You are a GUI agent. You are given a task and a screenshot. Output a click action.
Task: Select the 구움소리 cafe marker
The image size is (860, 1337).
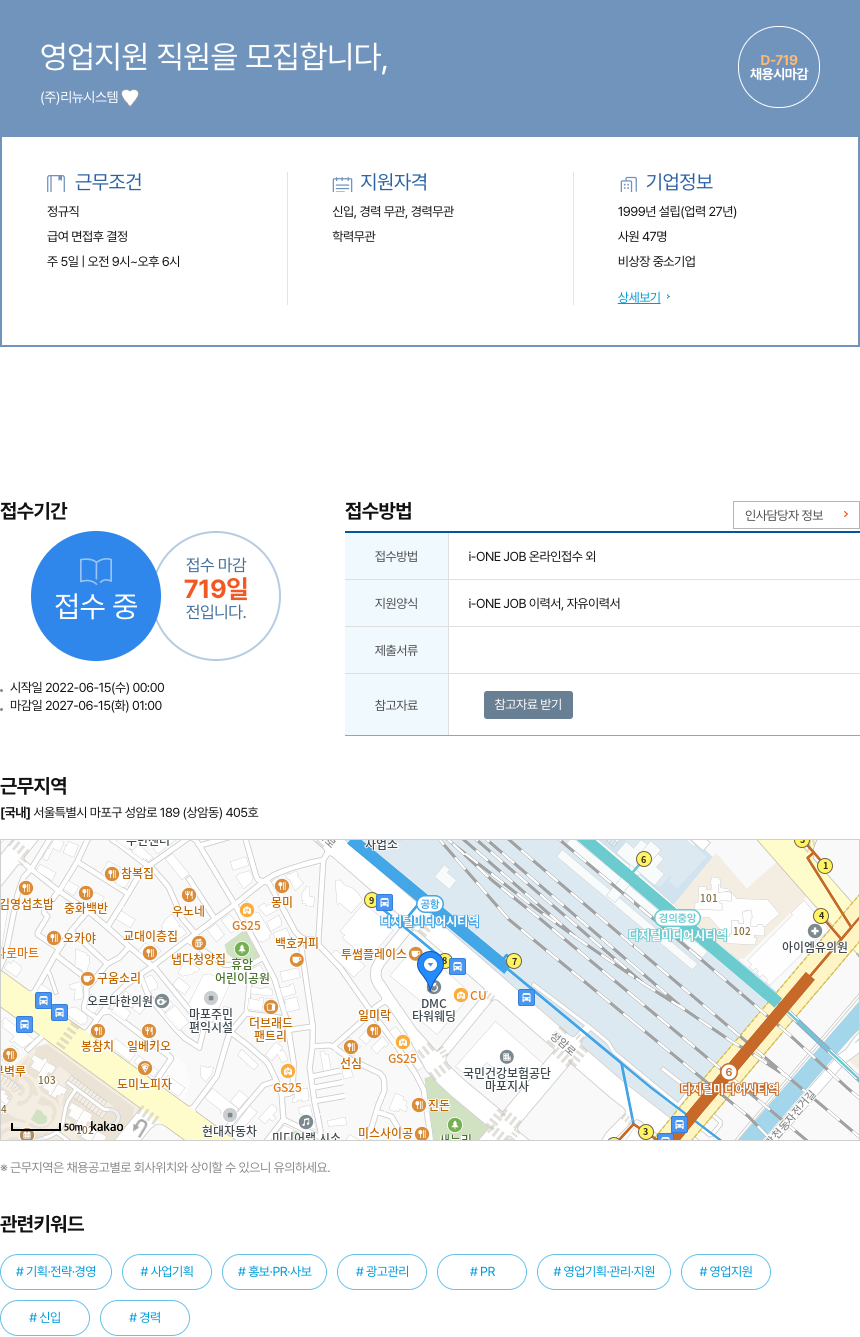[87, 978]
